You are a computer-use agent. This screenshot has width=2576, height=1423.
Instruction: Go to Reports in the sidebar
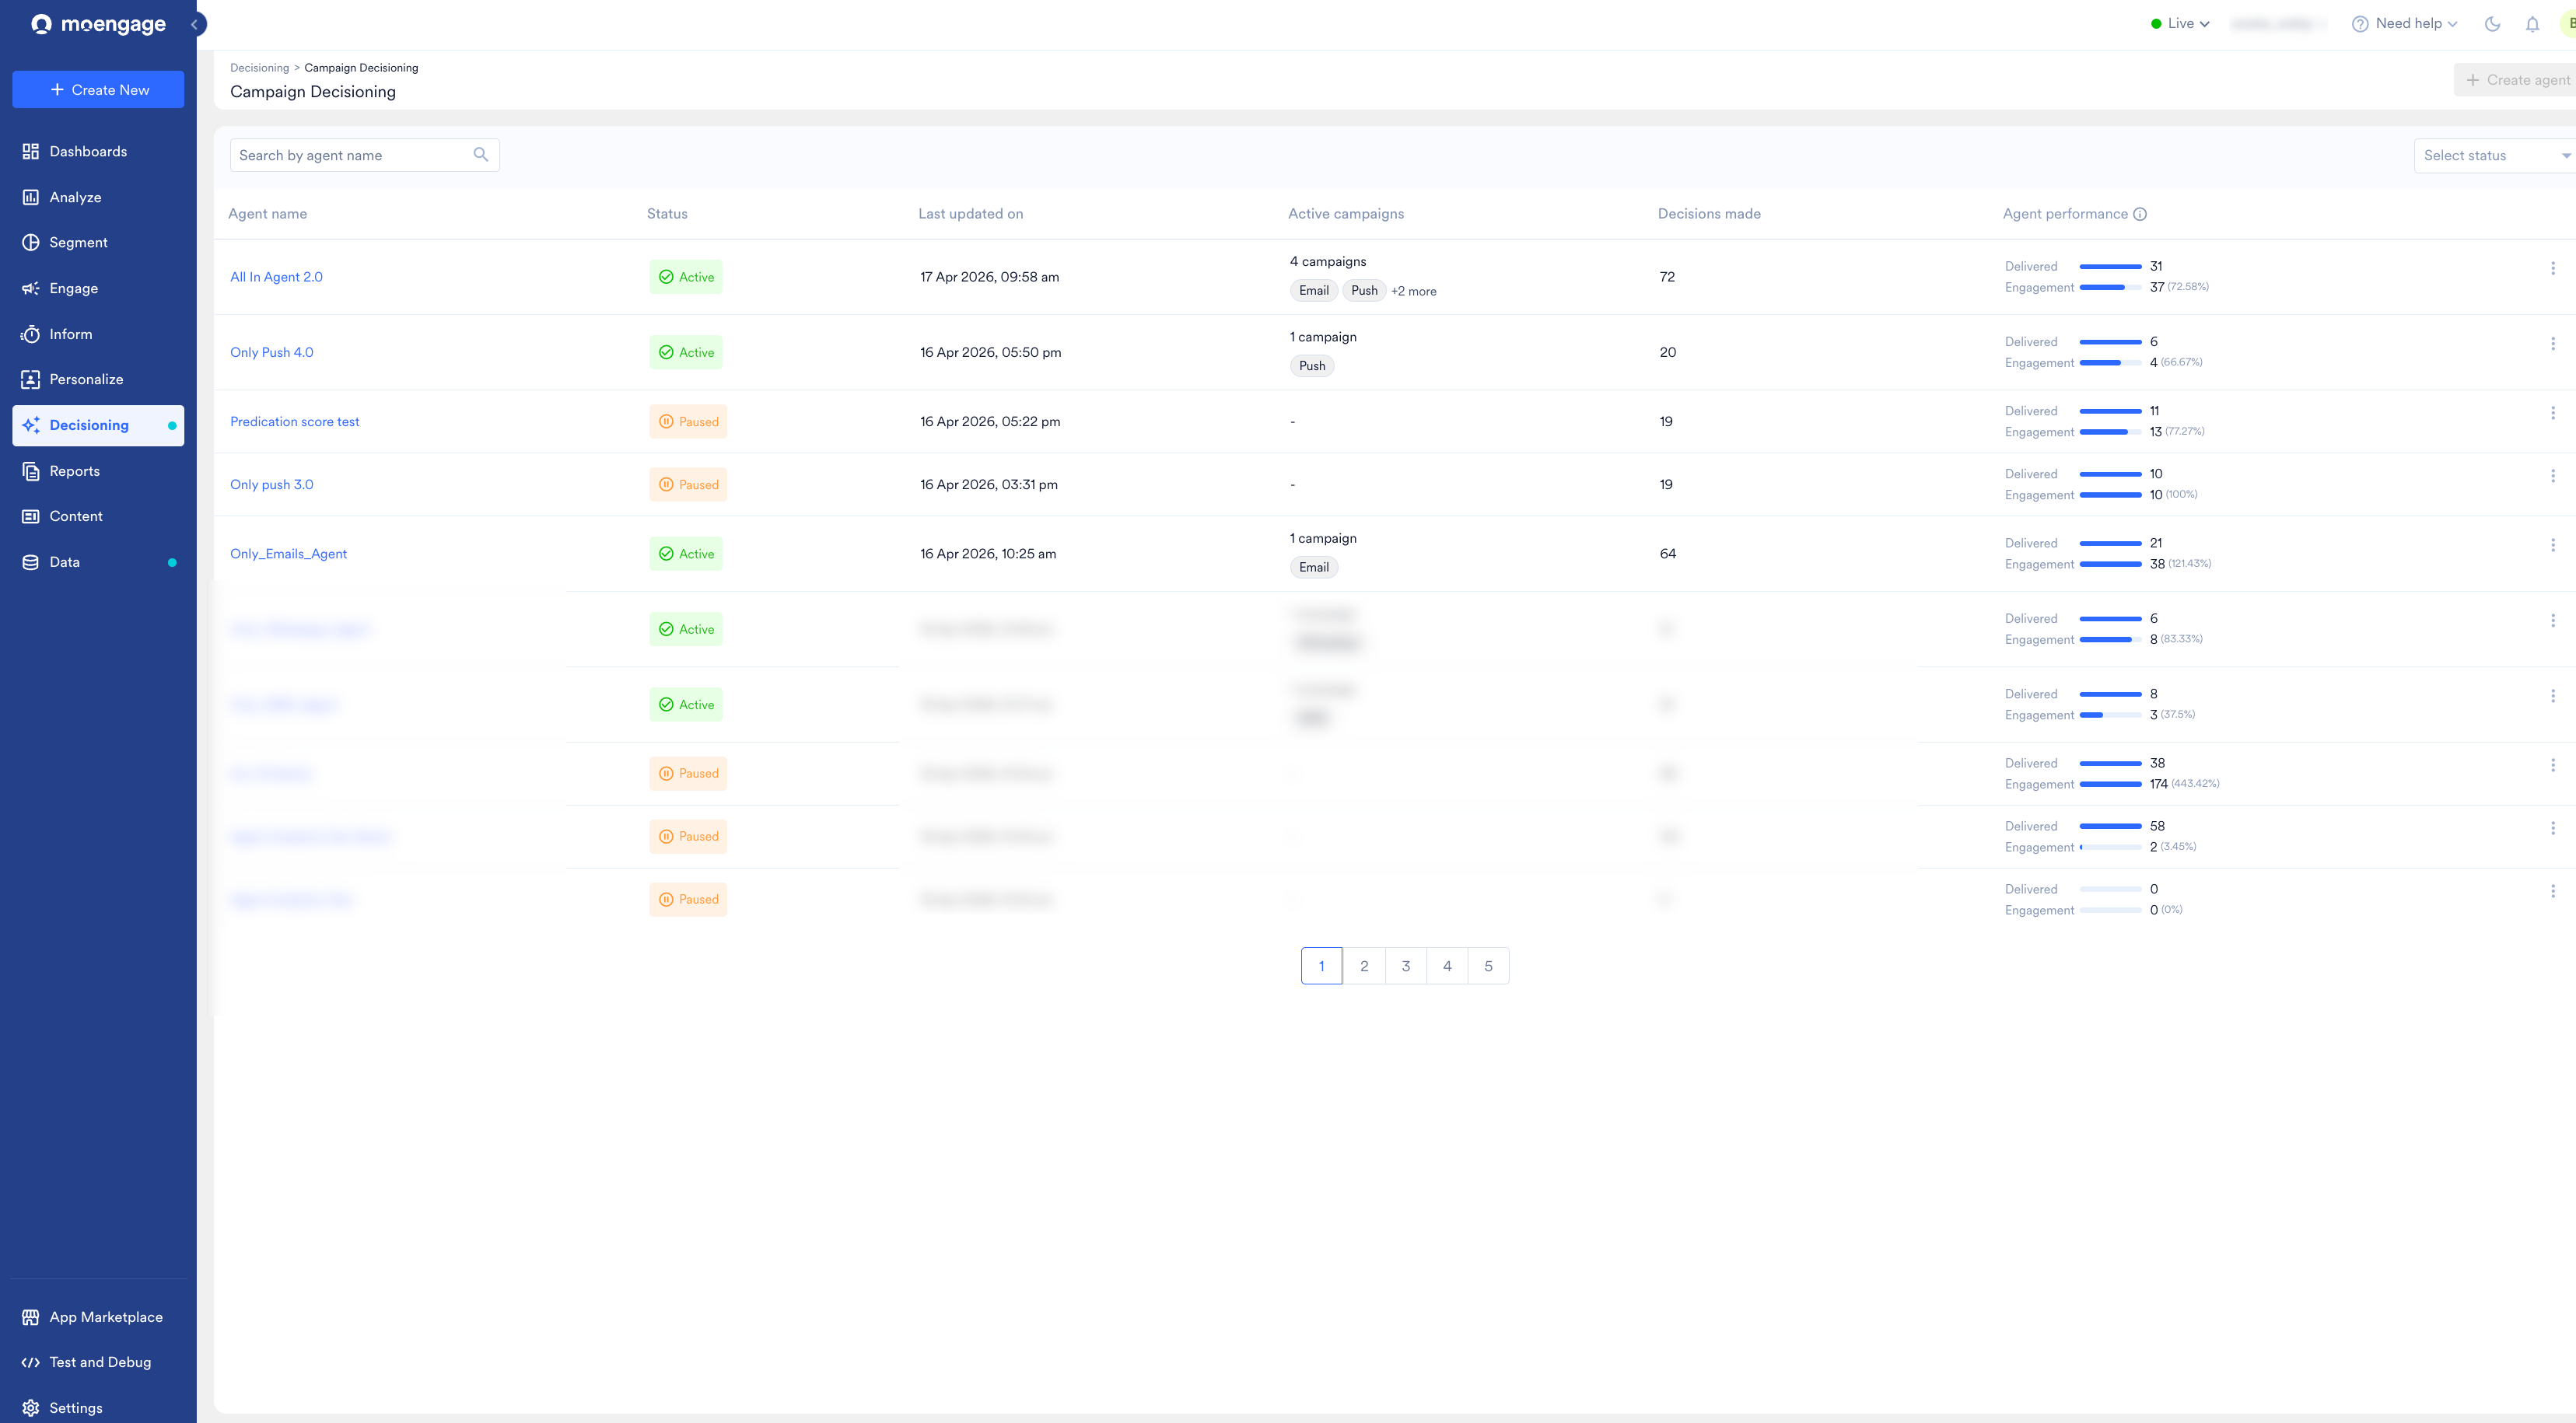pos(74,471)
